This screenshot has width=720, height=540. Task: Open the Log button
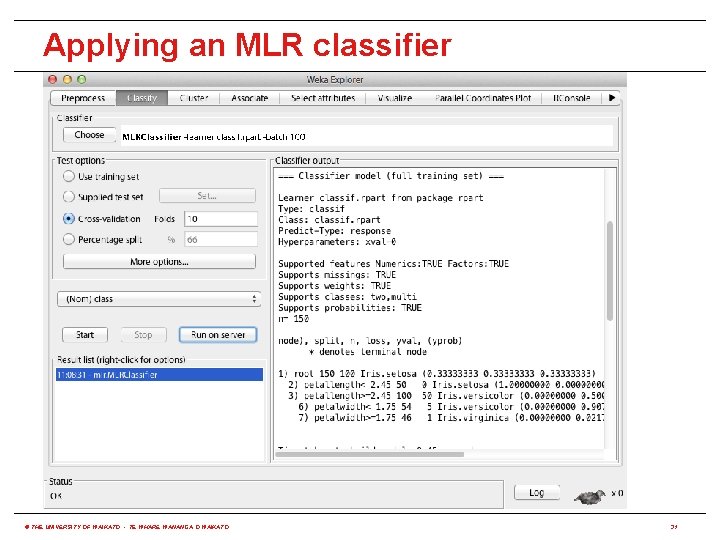coord(536,493)
